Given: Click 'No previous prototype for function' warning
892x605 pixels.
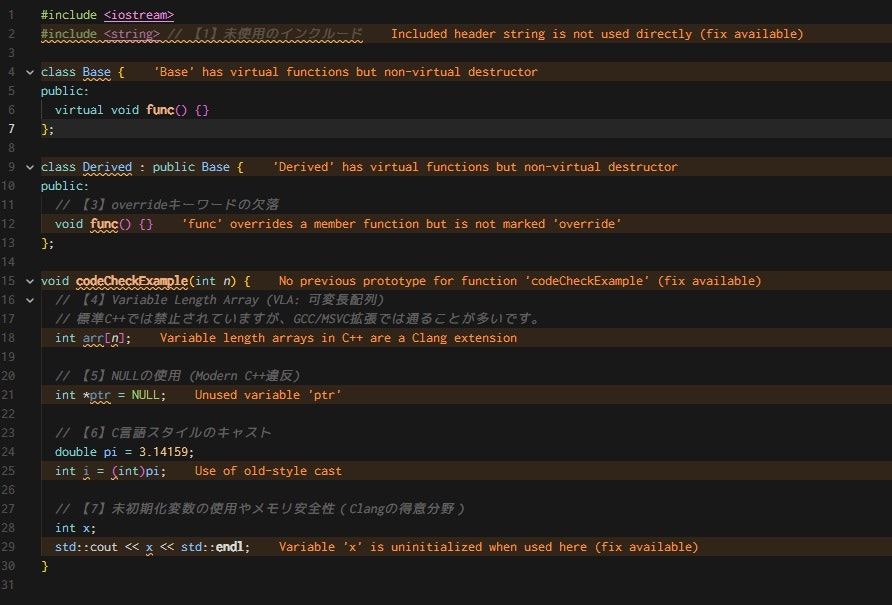Looking at the screenshot, I should coord(520,281).
